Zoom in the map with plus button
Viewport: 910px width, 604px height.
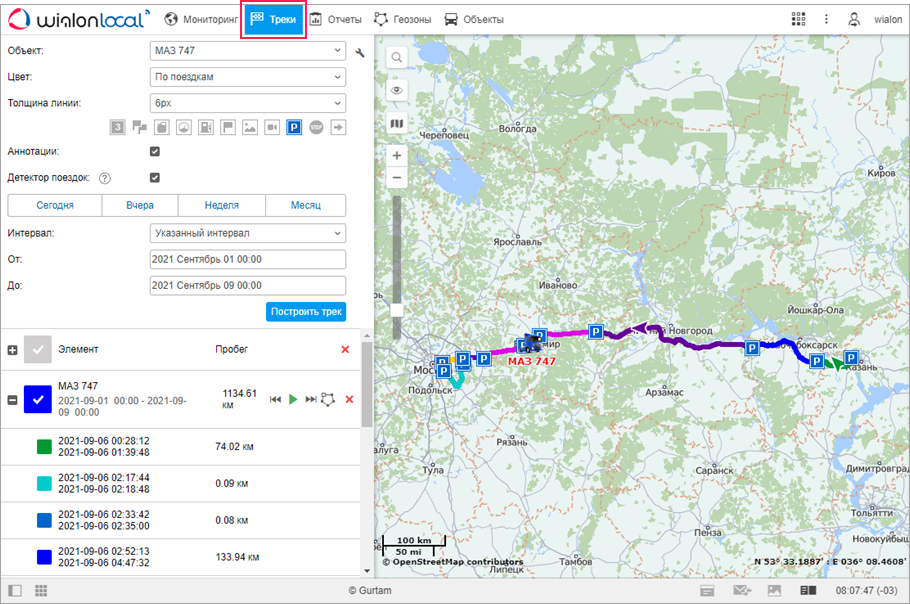pyautogui.click(x=397, y=156)
